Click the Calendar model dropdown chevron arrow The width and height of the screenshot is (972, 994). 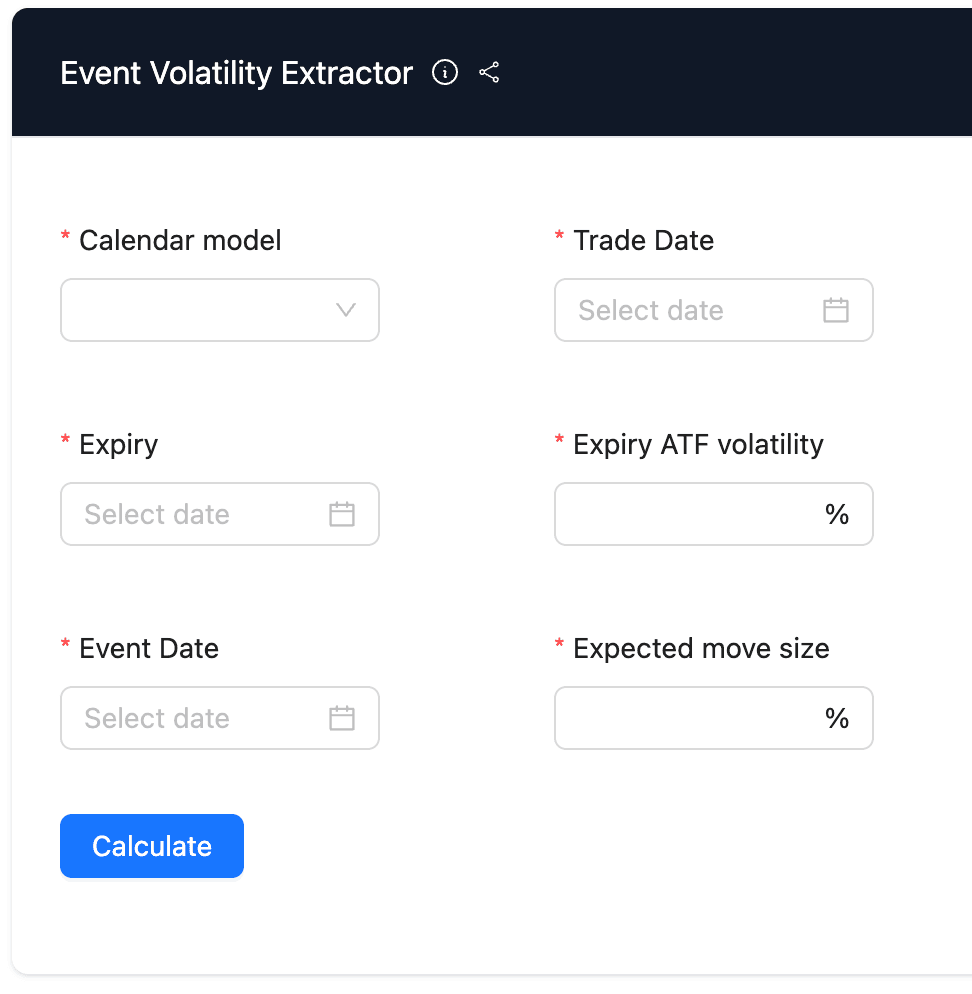[345, 310]
